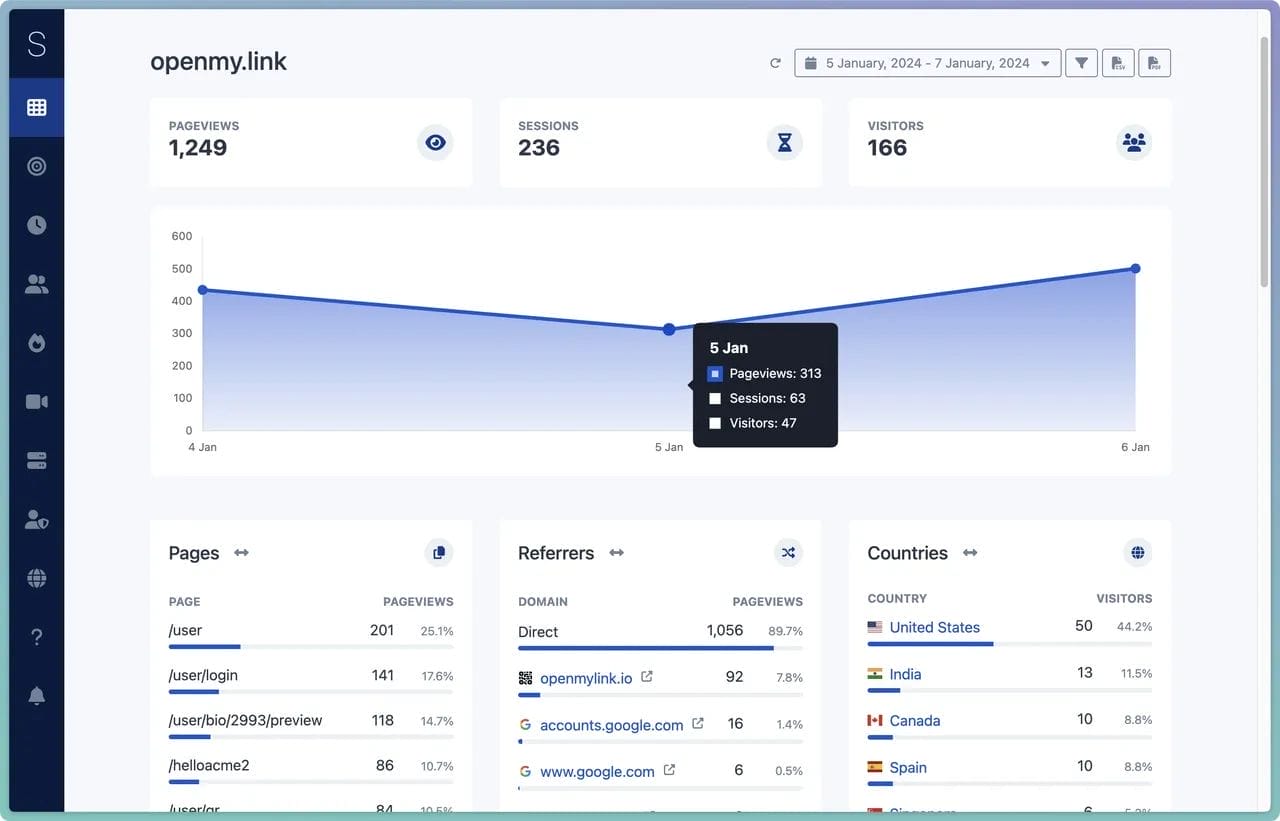Viewport: 1280px width, 821px height.
Task: Click the 6 Jan data point on chart
Action: pos(1135,268)
